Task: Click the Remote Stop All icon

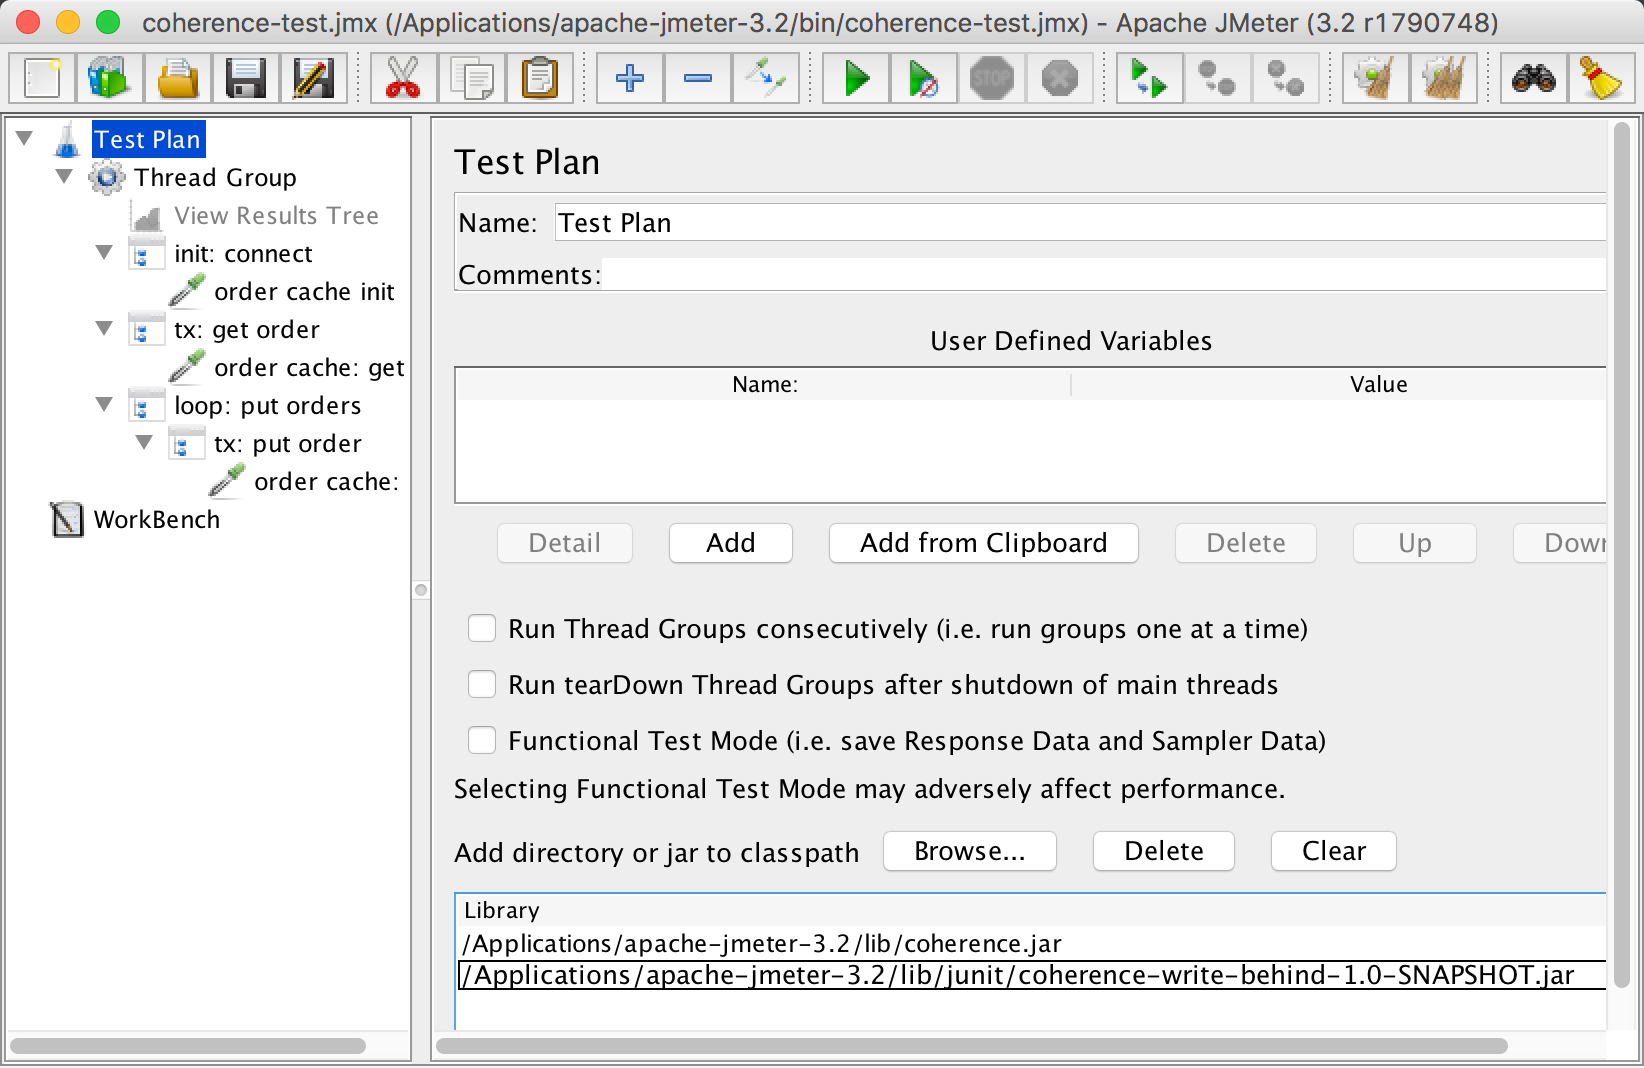Action: [x=1218, y=78]
